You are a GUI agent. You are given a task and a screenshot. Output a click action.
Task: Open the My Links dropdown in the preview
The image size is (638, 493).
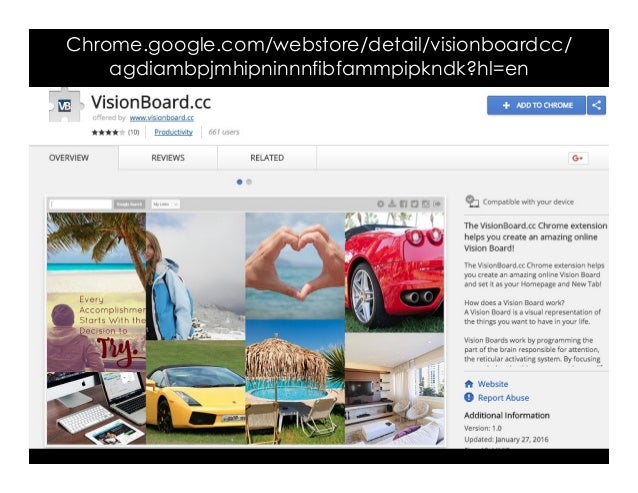coord(165,204)
